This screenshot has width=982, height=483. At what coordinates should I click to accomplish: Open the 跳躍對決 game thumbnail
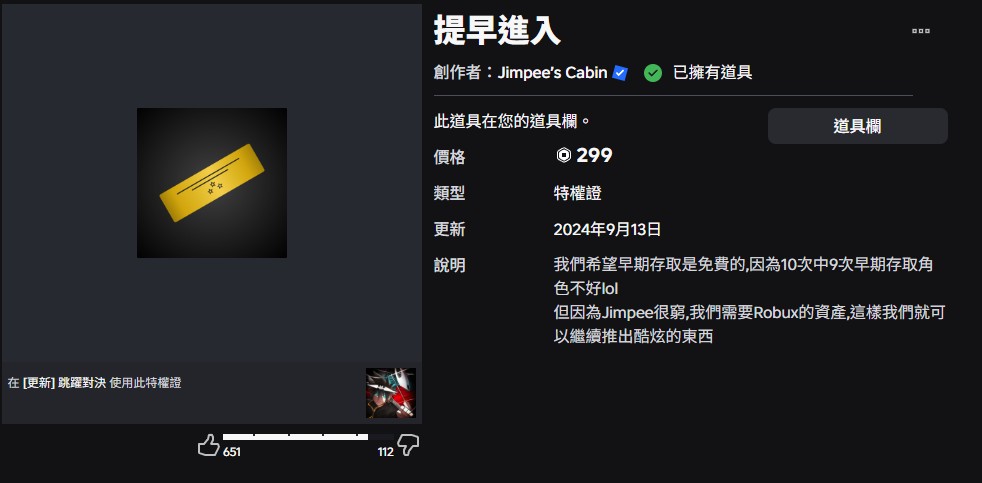tap(391, 393)
